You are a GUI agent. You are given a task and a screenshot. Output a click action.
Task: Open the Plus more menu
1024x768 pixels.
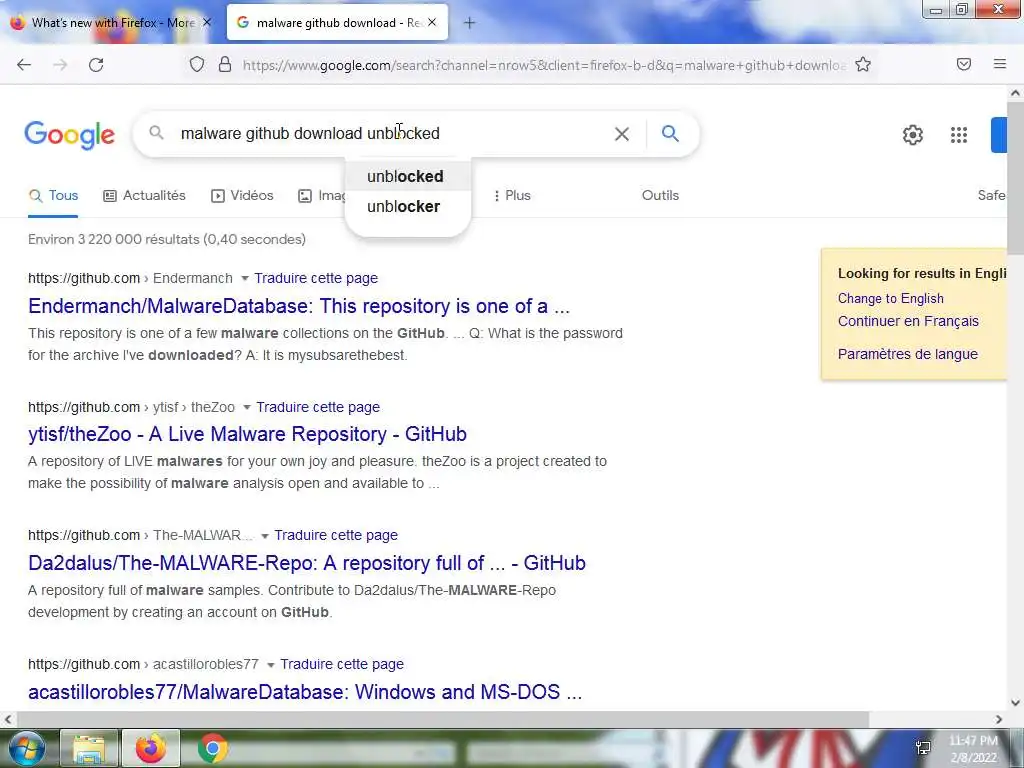(x=512, y=196)
